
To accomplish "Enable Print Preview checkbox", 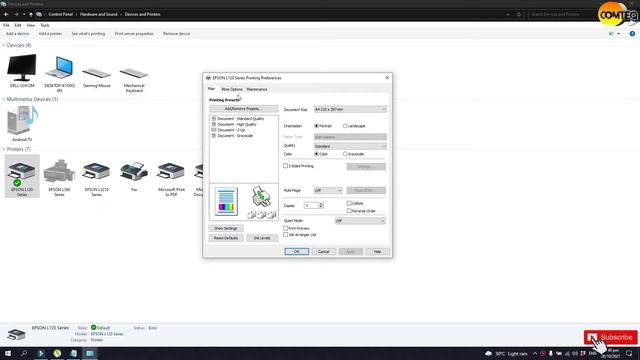I will coord(285,228).
